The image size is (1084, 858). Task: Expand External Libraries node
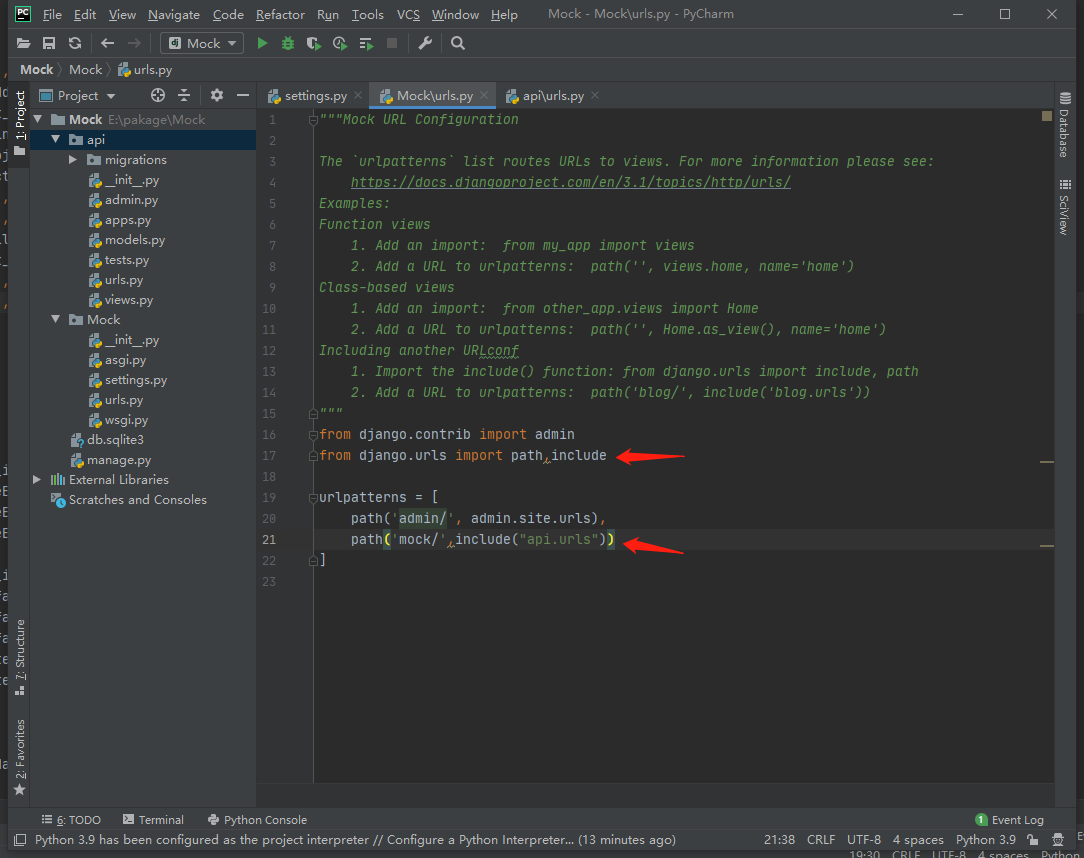(x=37, y=480)
